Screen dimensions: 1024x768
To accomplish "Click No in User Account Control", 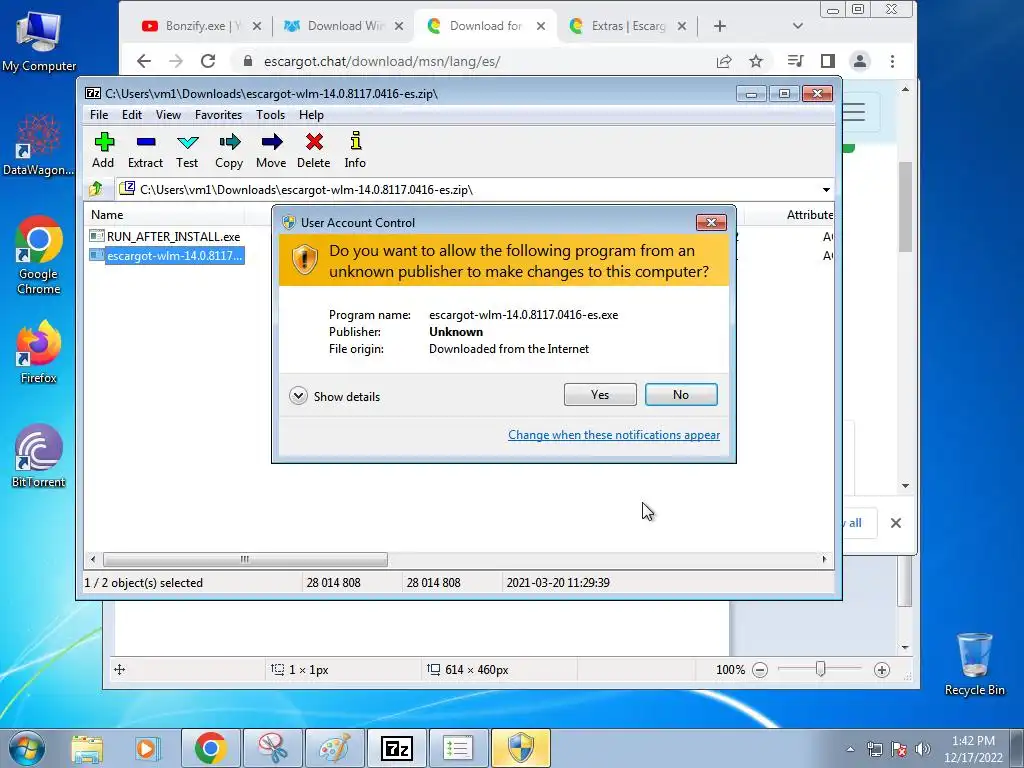I will (x=681, y=394).
